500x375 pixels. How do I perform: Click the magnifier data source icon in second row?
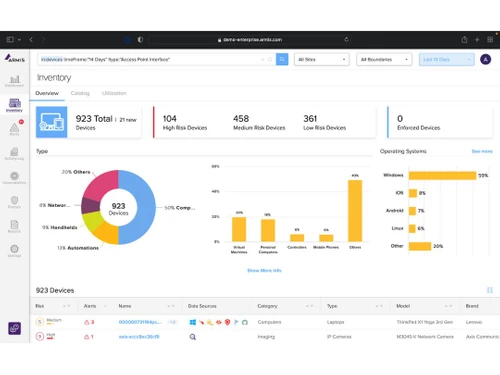193,337
